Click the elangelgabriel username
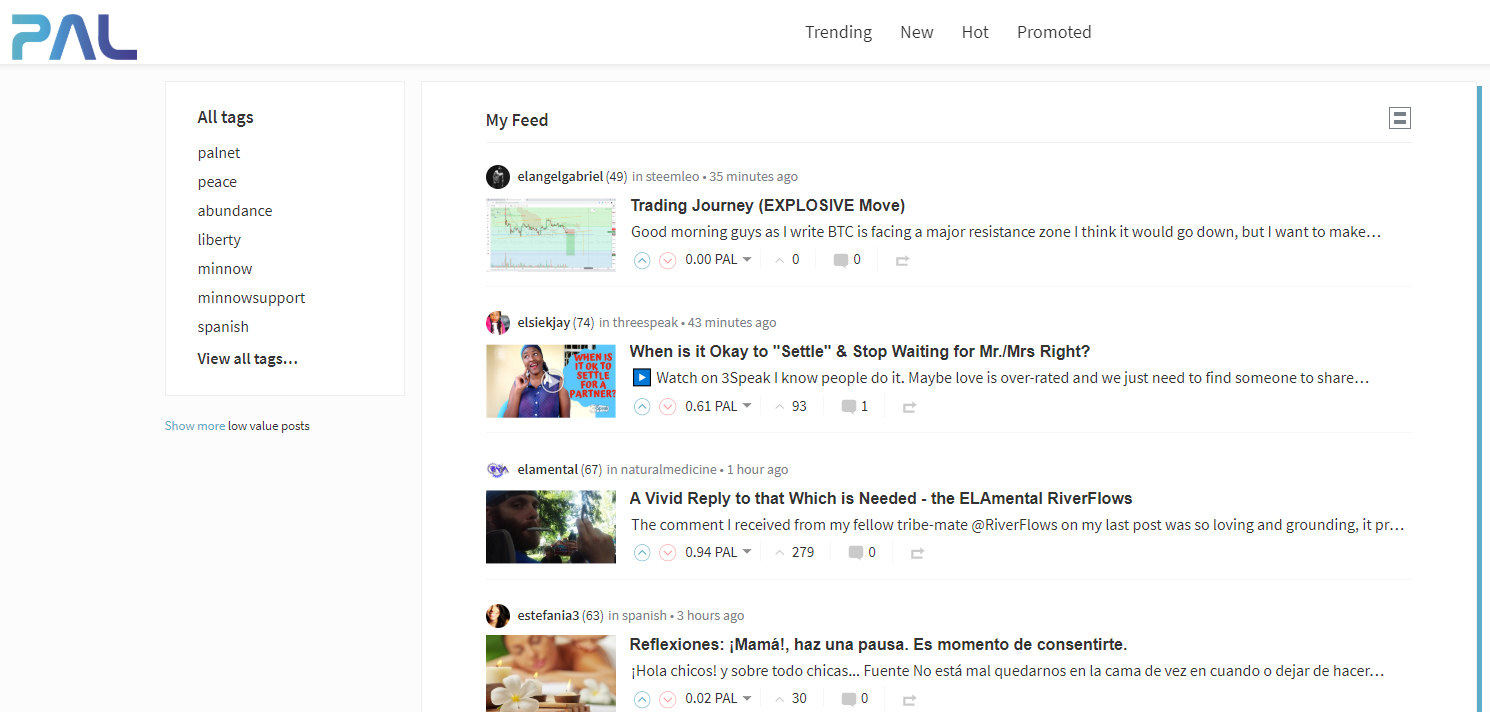This screenshot has width=1490, height=712. click(560, 177)
